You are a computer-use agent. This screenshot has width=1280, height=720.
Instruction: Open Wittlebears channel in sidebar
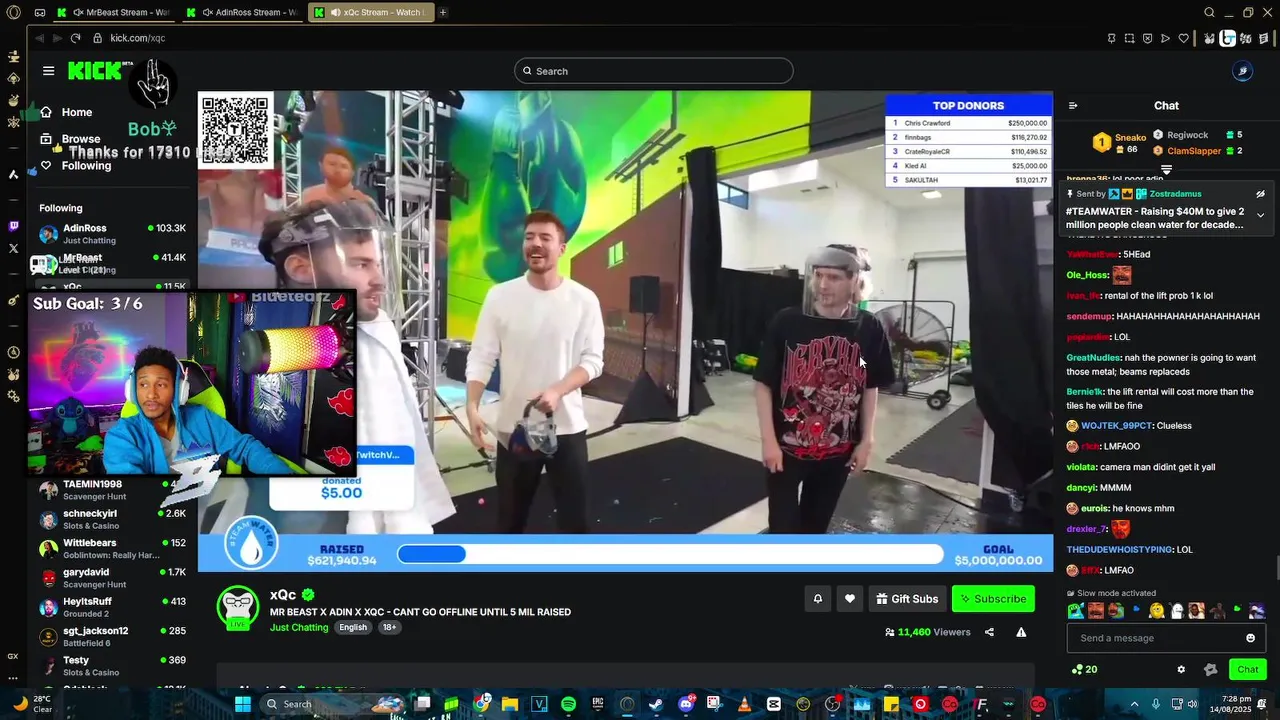coord(112,549)
